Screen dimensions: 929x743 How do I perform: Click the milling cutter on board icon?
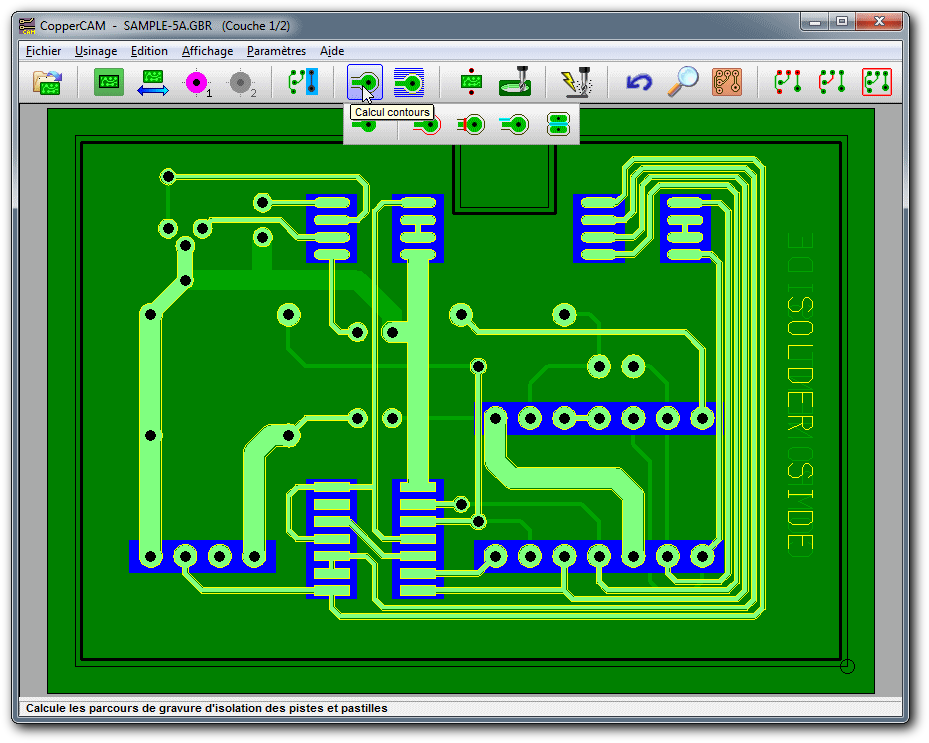click(x=515, y=81)
